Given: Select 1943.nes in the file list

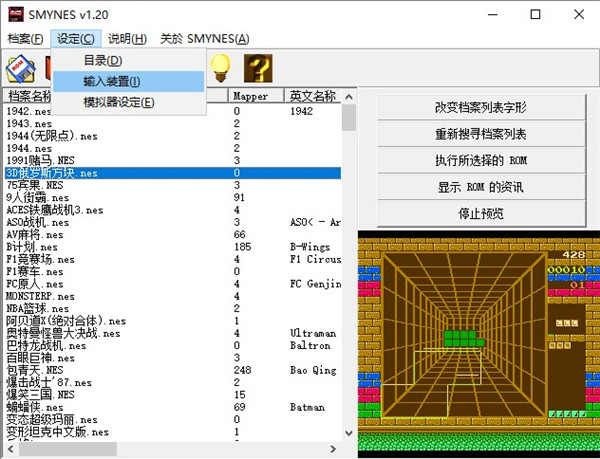Looking at the screenshot, I should [173, 124].
